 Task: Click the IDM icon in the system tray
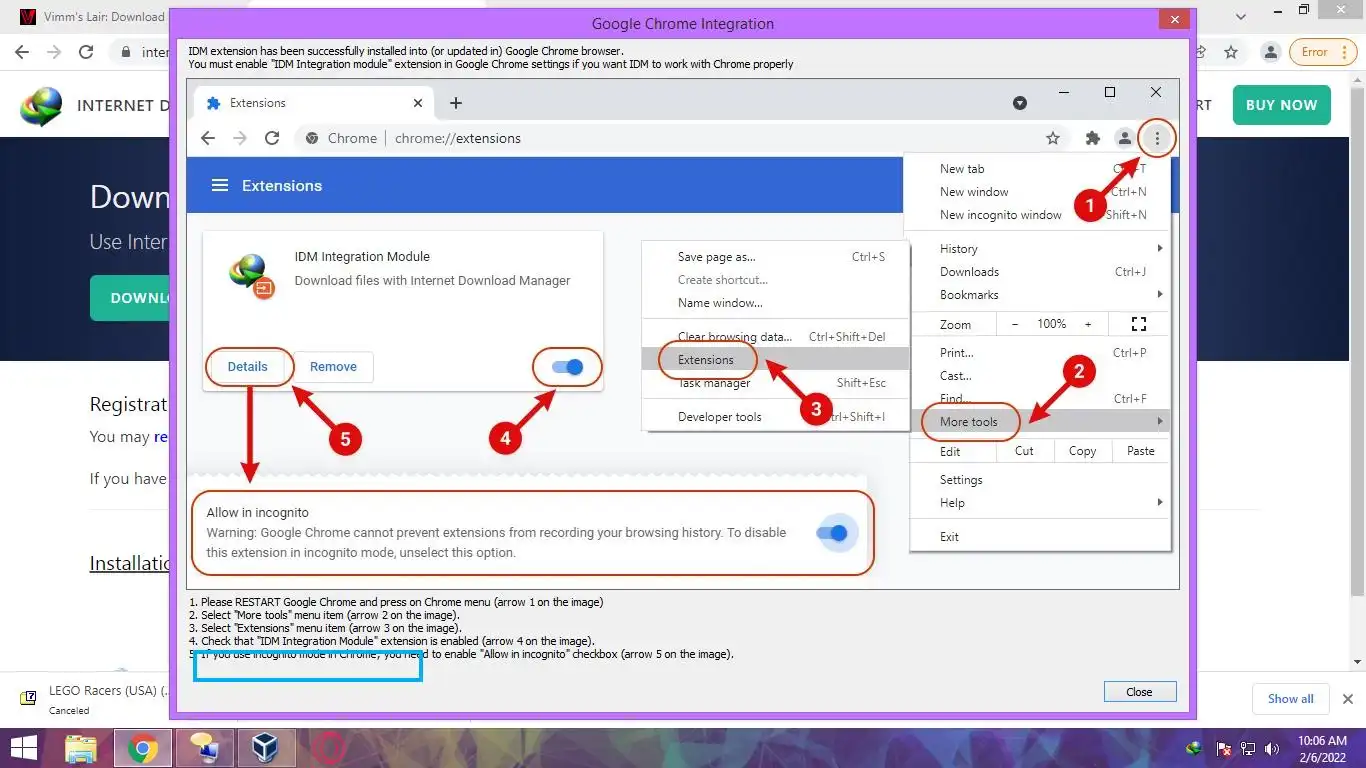(1194, 748)
